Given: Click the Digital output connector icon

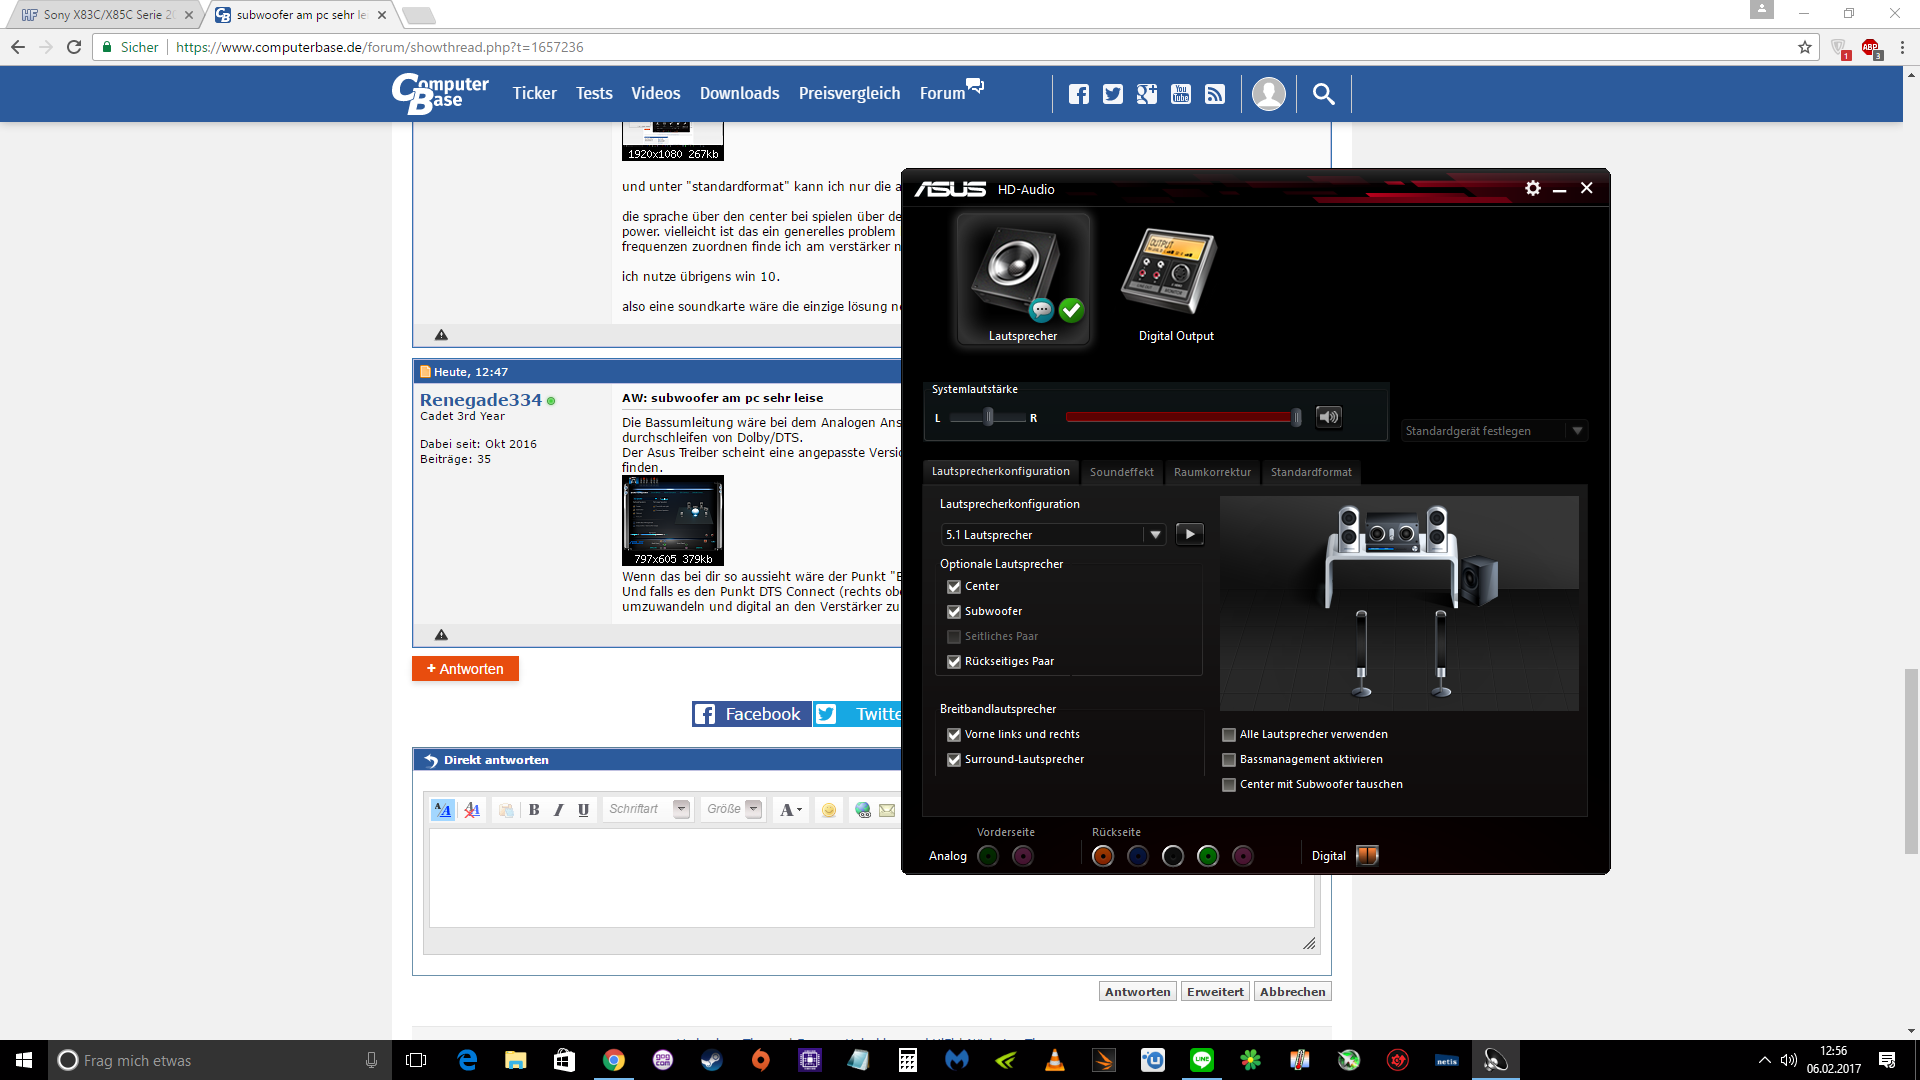Looking at the screenshot, I should [1367, 856].
